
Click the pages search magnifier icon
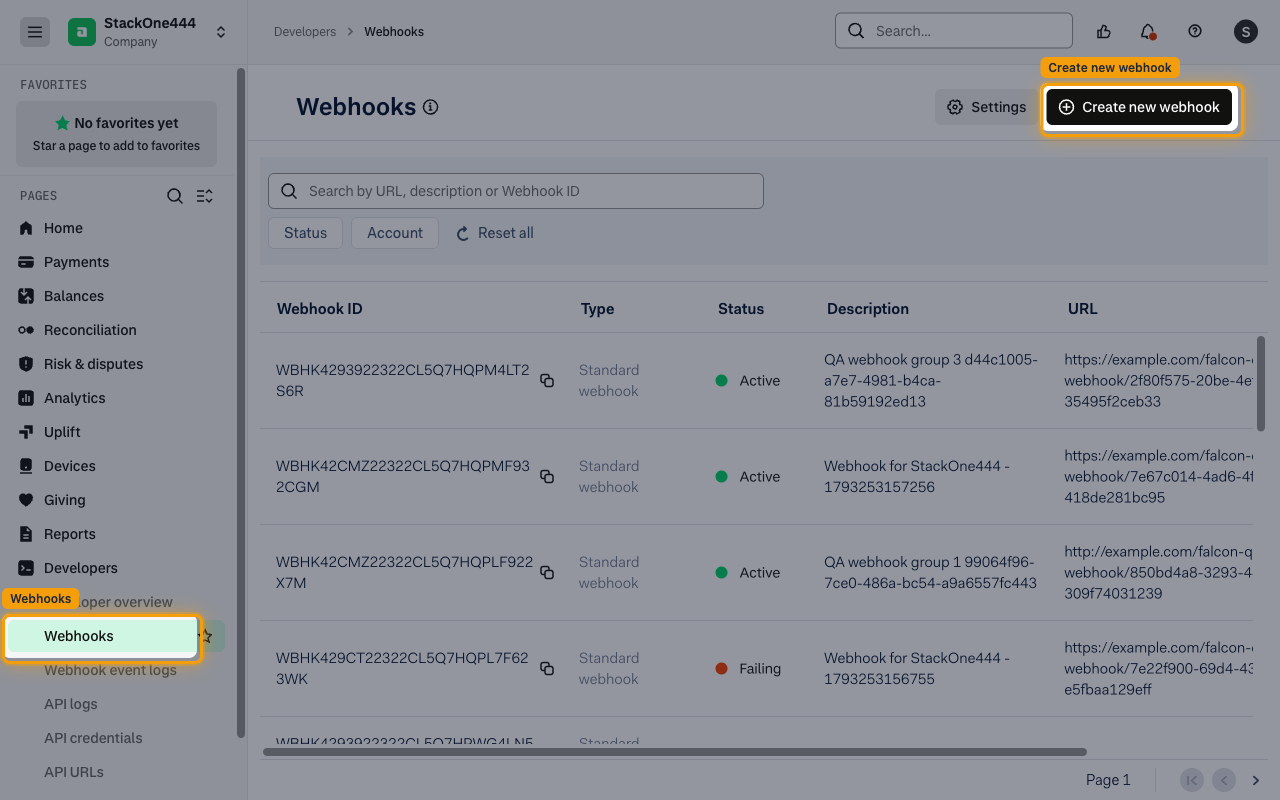[x=175, y=196]
